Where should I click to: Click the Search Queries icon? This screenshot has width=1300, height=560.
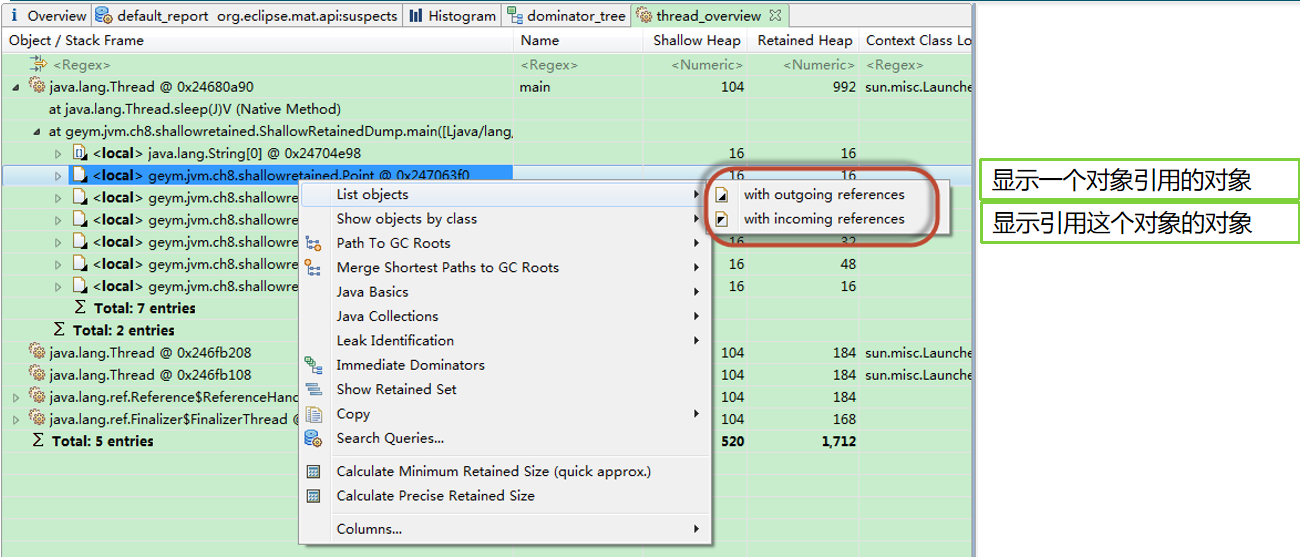pos(314,438)
